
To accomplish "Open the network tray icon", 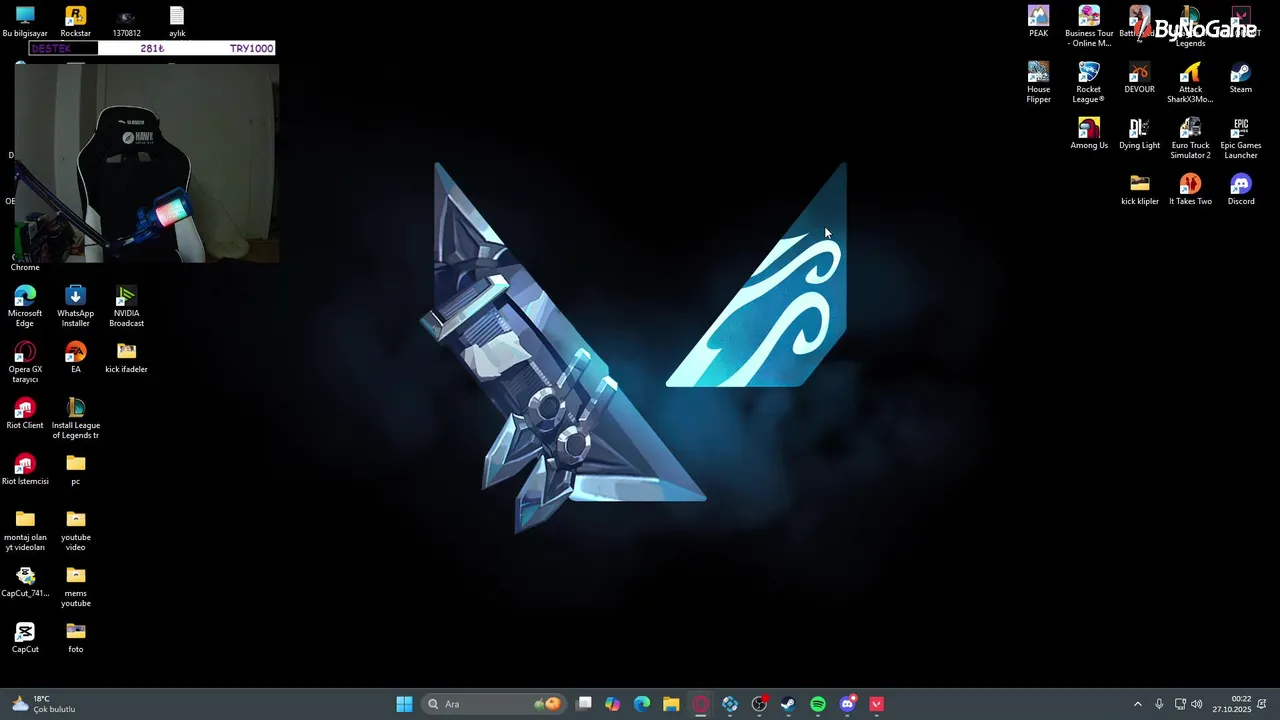I will tap(1180, 704).
